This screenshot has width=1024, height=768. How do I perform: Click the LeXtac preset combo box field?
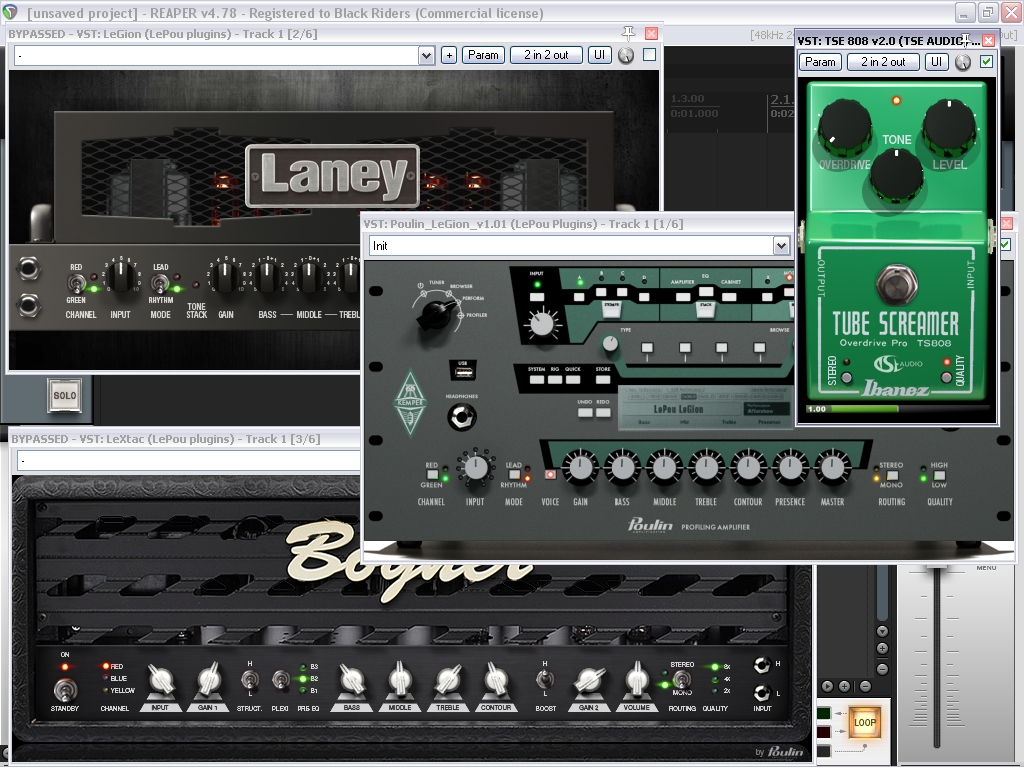click(188, 460)
